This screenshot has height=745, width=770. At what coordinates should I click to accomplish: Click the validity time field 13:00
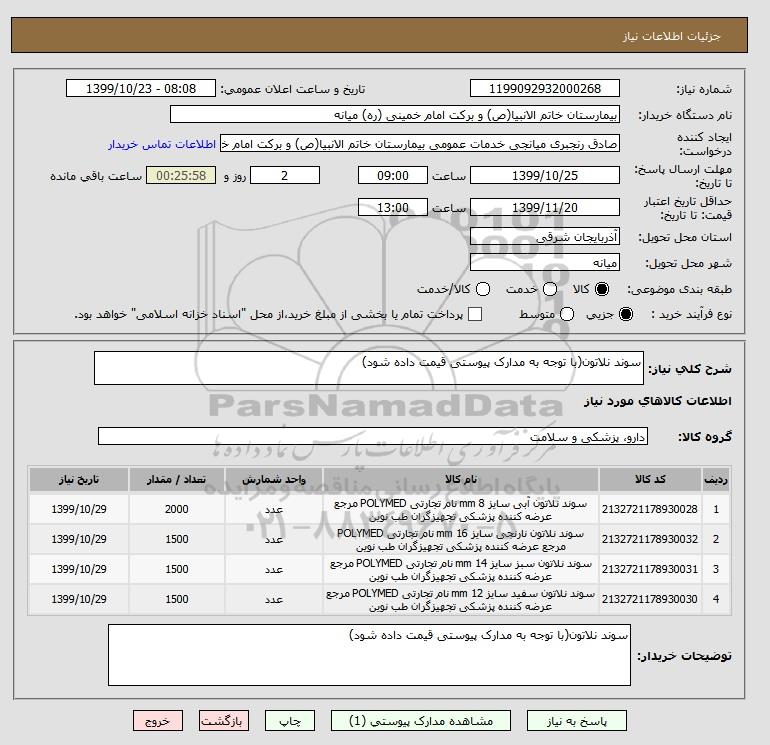point(393,207)
